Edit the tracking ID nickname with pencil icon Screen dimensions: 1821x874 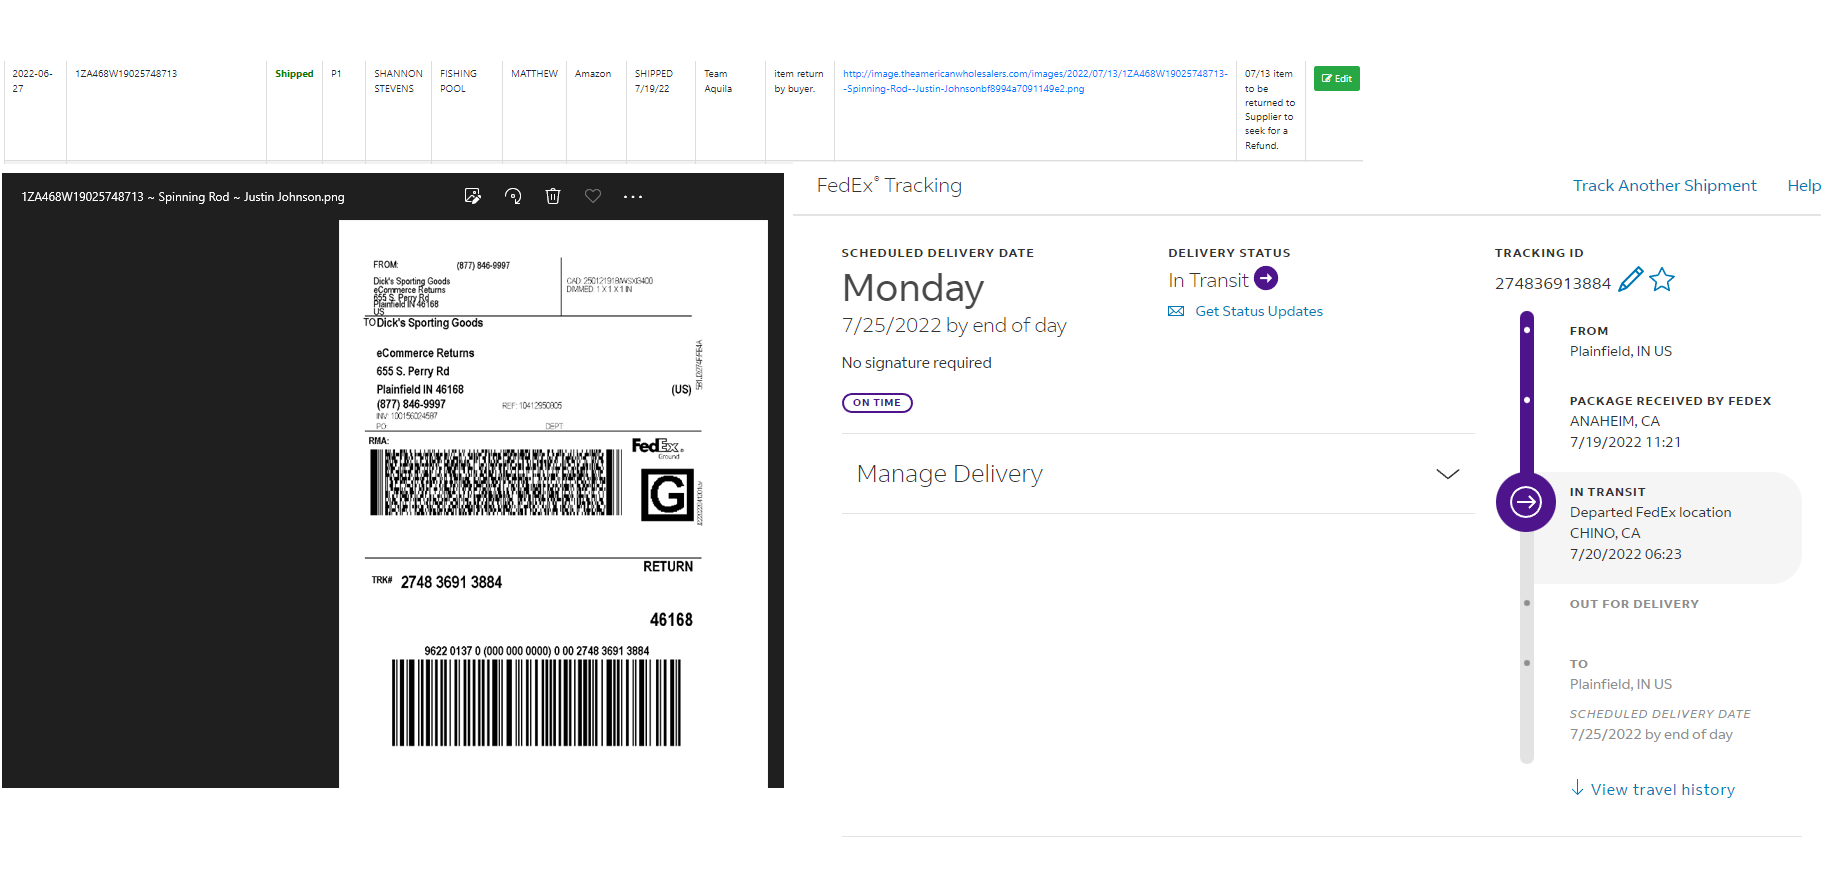click(x=1630, y=279)
